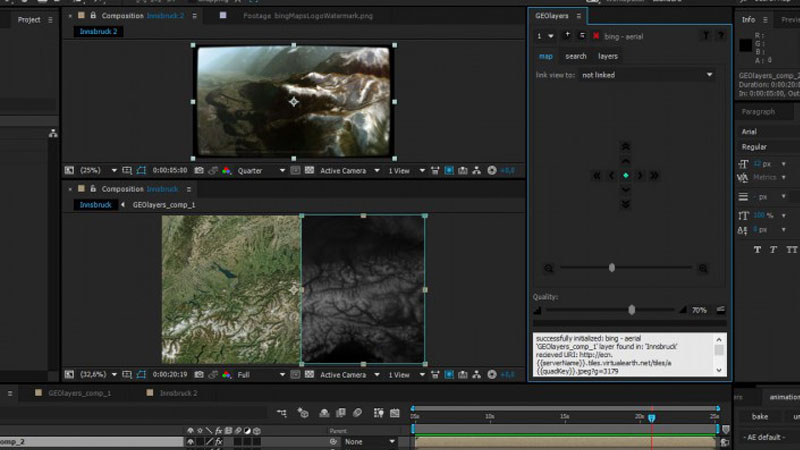The width and height of the screenshot is (800, 450).
Task: Open Active Camera dropdown in upper viewer
Action: click(x=349, y=170)
